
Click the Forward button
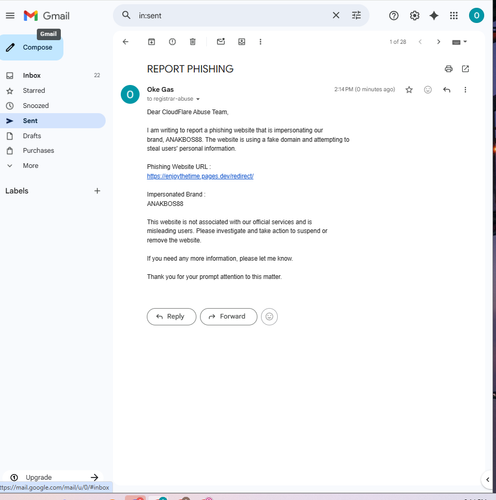(229, 317)
